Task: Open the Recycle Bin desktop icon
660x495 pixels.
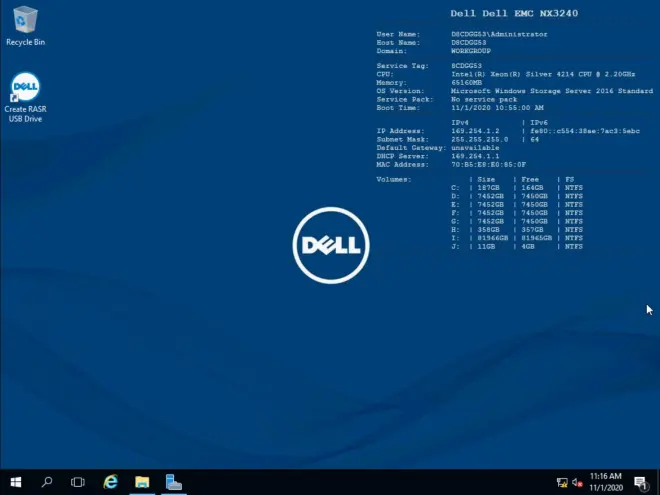Action: coord(25,26)
